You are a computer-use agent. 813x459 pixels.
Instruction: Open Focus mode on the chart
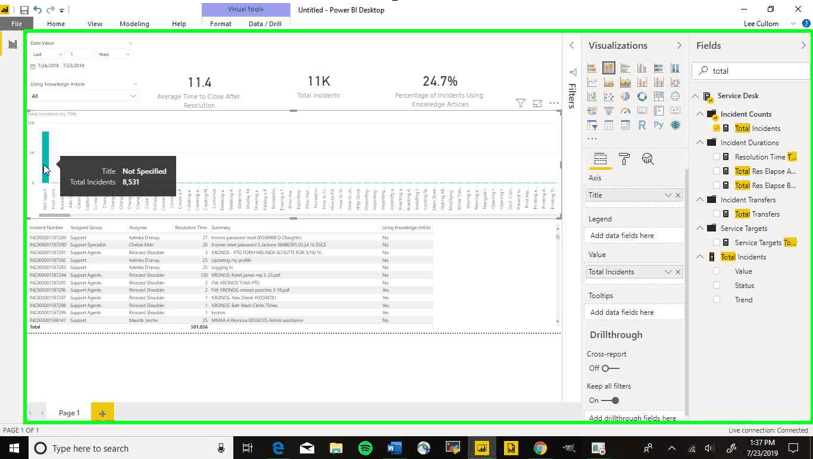537,103
